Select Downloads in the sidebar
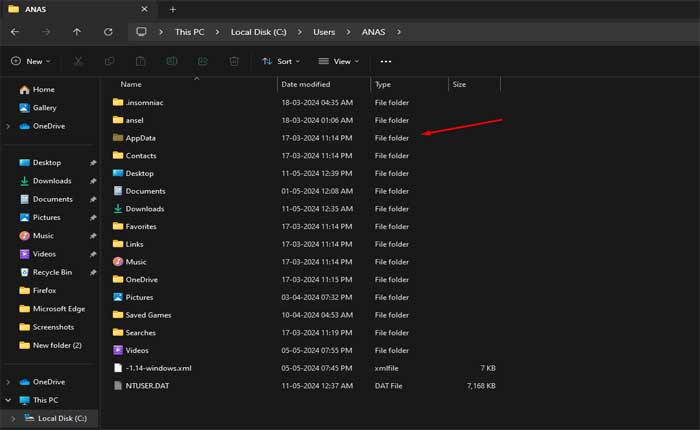 52,181
